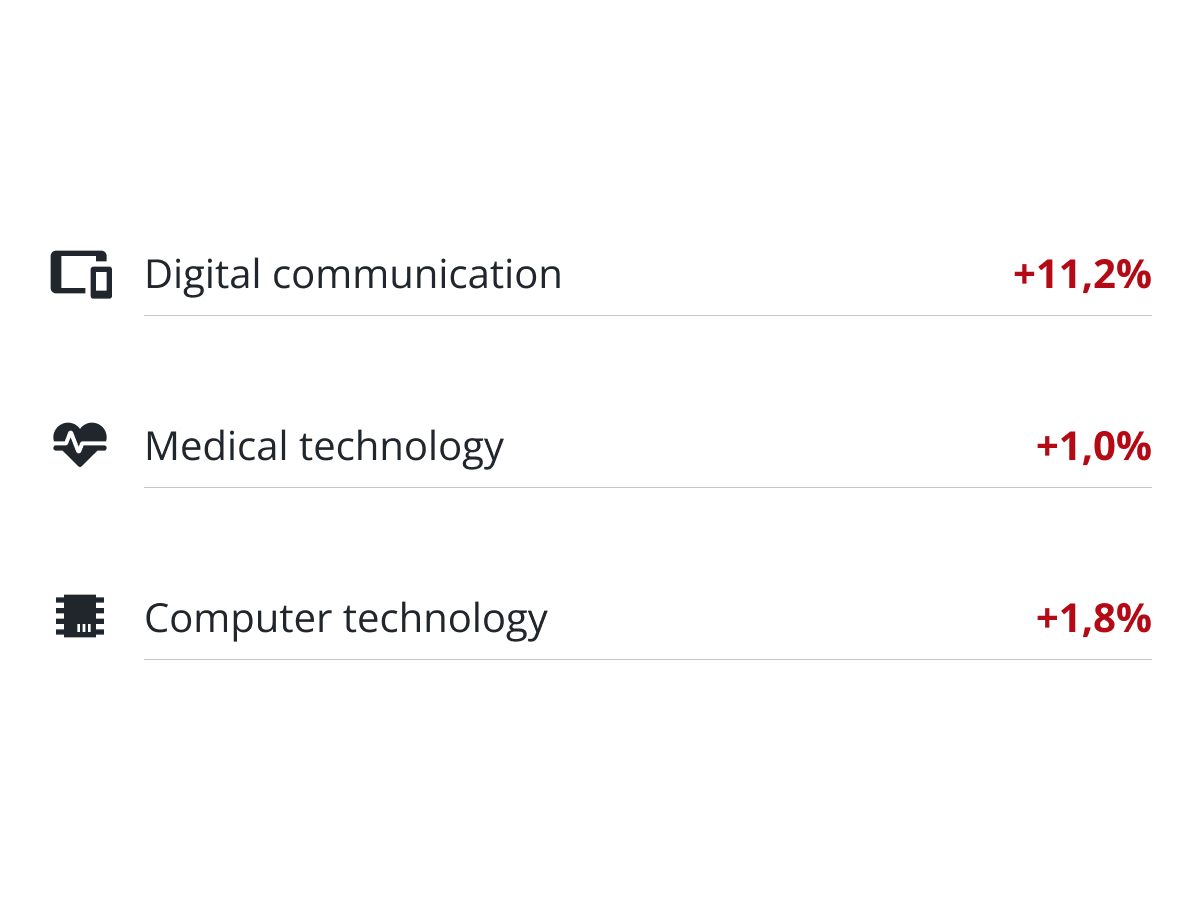This screenshot has width=1200, height=900.
Task: Click the divider line under Digital communication
Action: click(648, 315)
